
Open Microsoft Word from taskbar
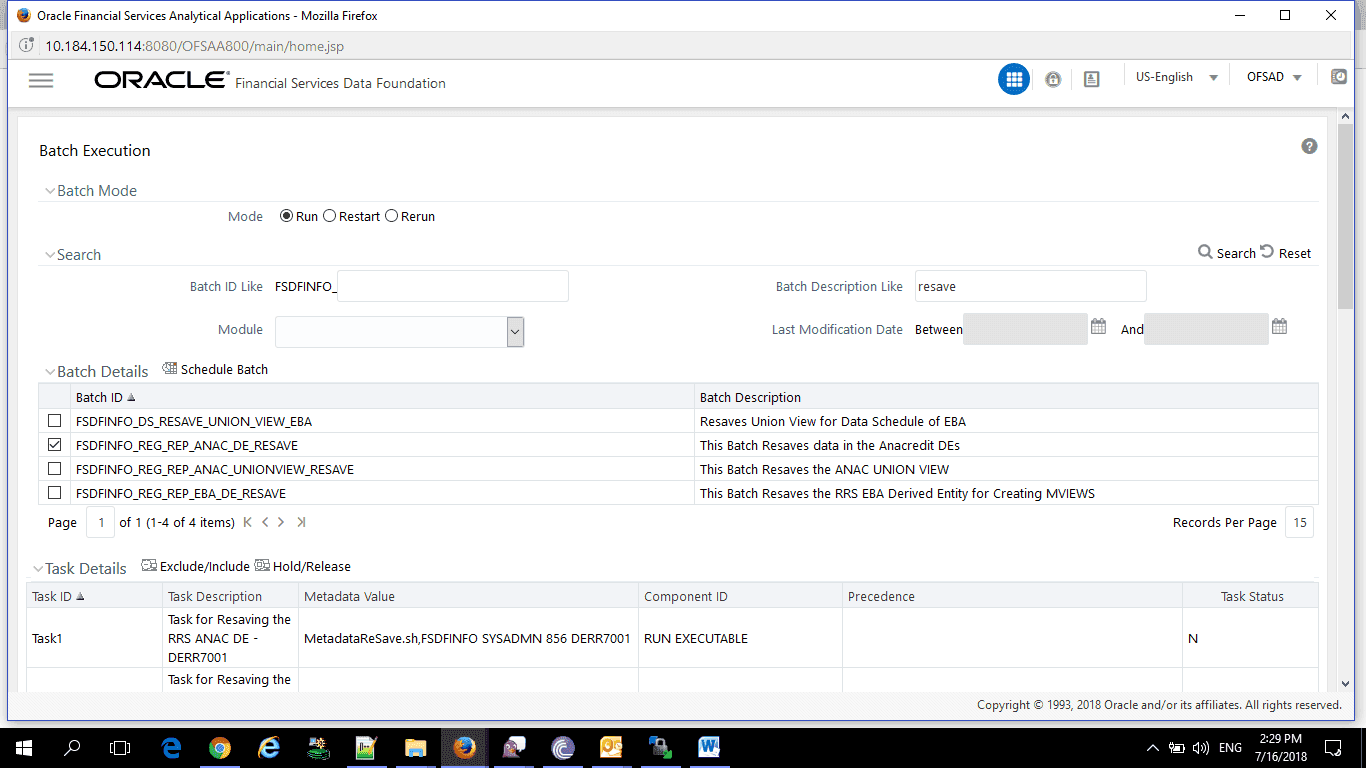[709, 747]
